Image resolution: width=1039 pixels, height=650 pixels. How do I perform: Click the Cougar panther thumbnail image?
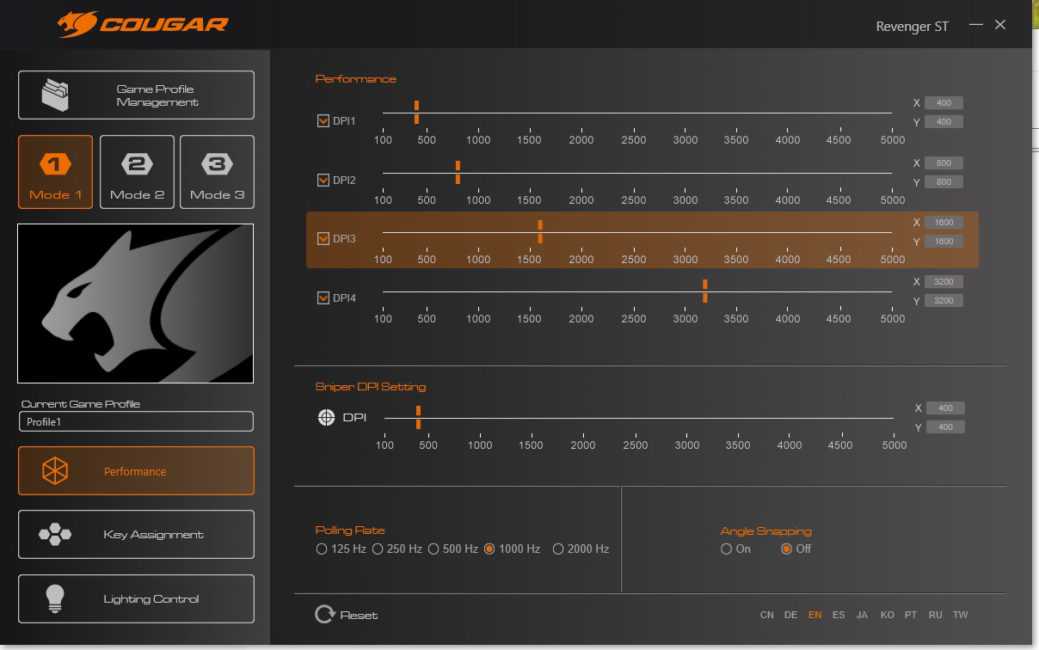click(x=136, y=303)
